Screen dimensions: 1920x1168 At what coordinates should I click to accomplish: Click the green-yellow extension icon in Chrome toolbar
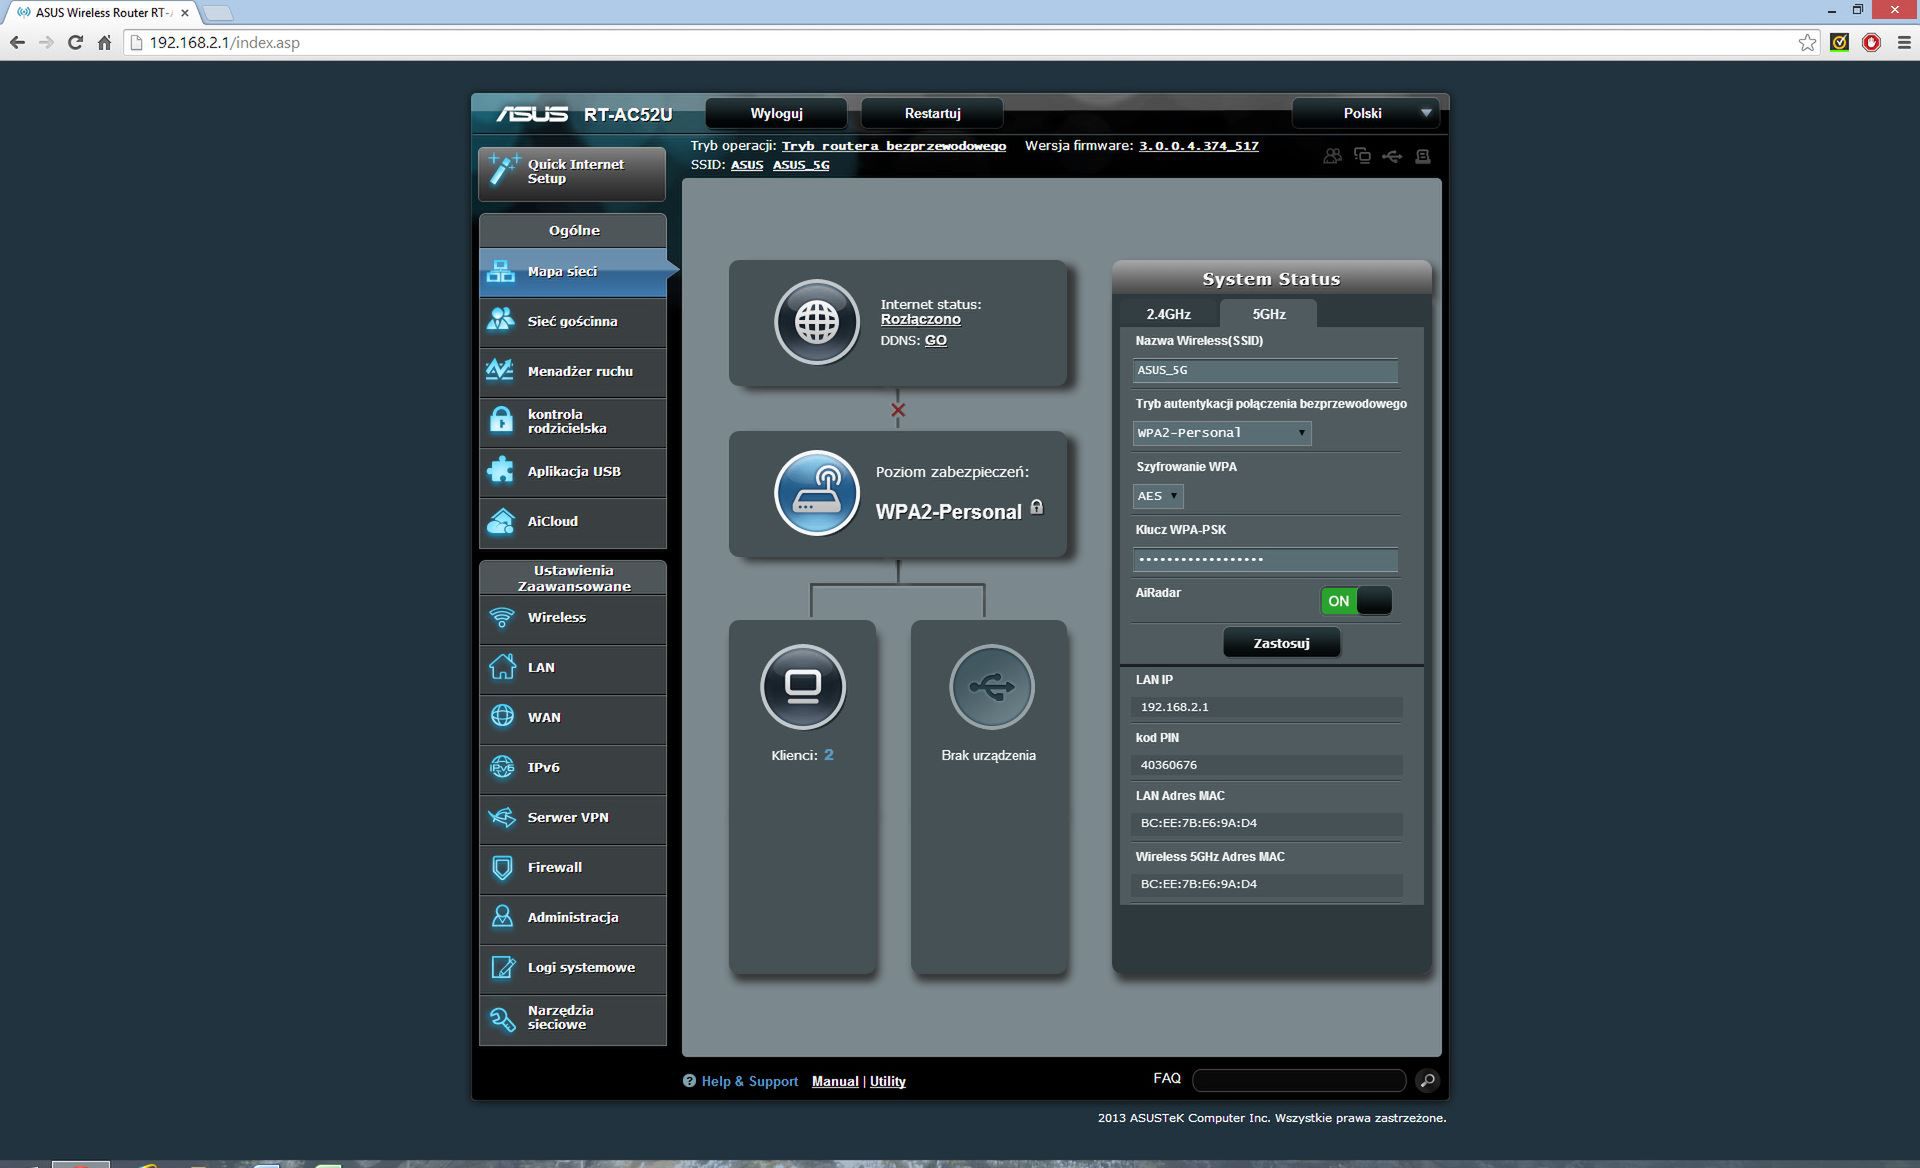tap(1839, 42)
